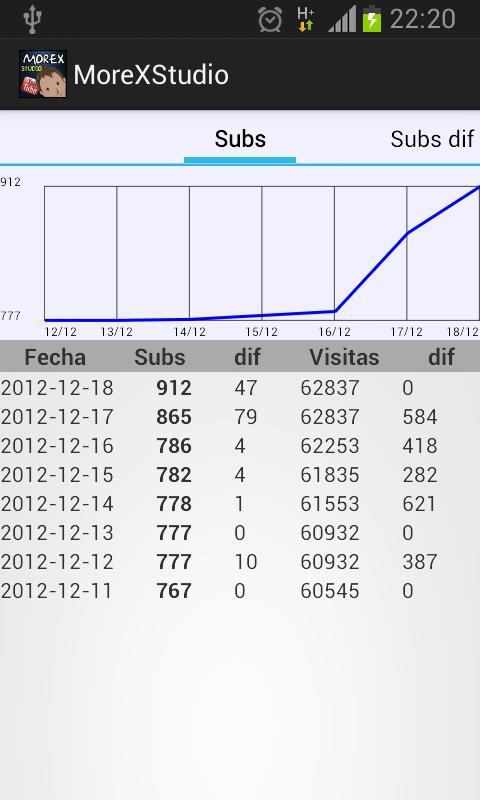Viewport: 480px width, 800px height.
Task: Select the 2012-12-14 date row
Action: [x=240, y=504]
